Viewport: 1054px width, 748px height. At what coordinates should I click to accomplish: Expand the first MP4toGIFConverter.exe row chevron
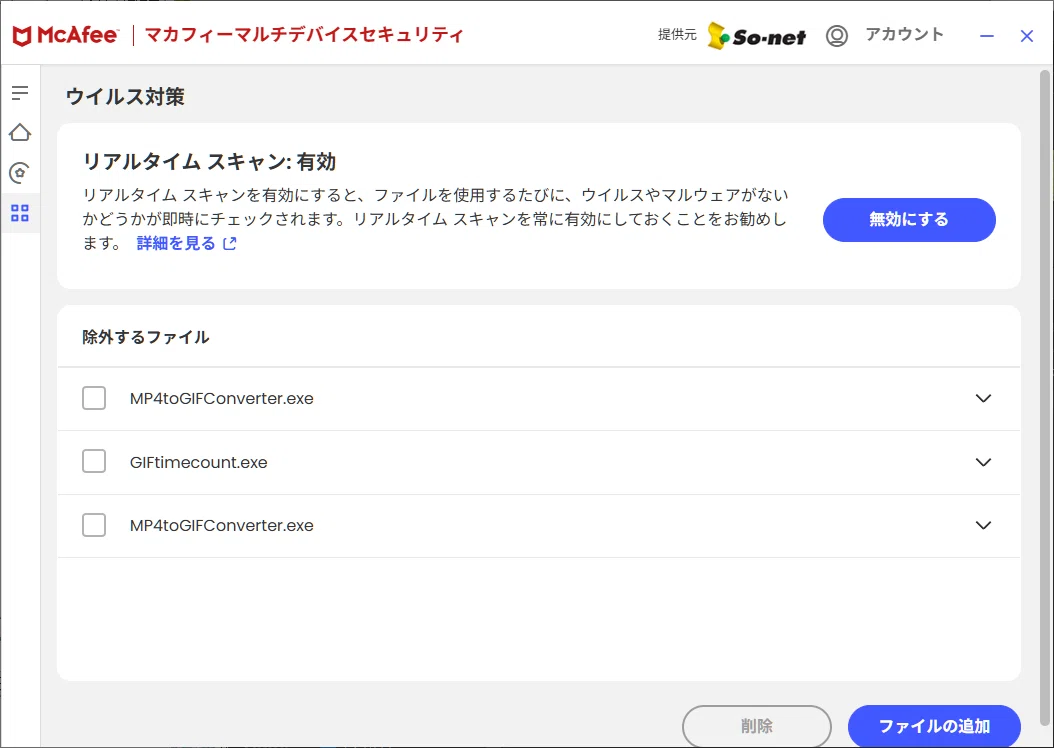tap(983, 399)
